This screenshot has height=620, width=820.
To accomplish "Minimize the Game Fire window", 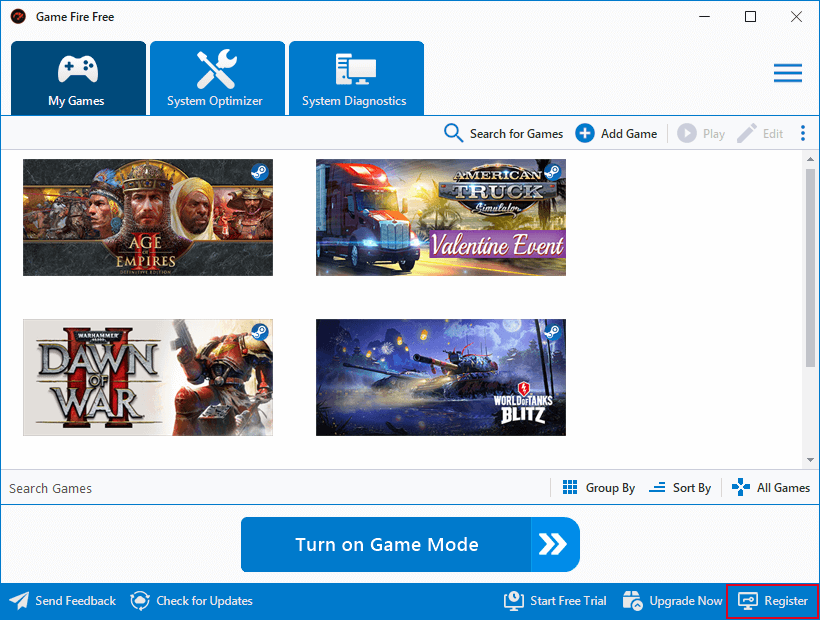I will pyautogui.click(x=705, y=17).
